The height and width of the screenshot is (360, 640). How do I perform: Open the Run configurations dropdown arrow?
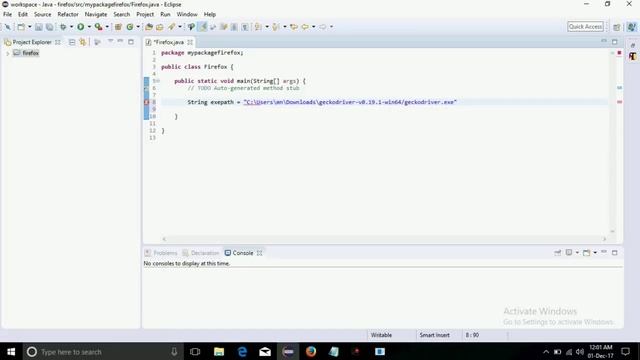tap(89, 27)
